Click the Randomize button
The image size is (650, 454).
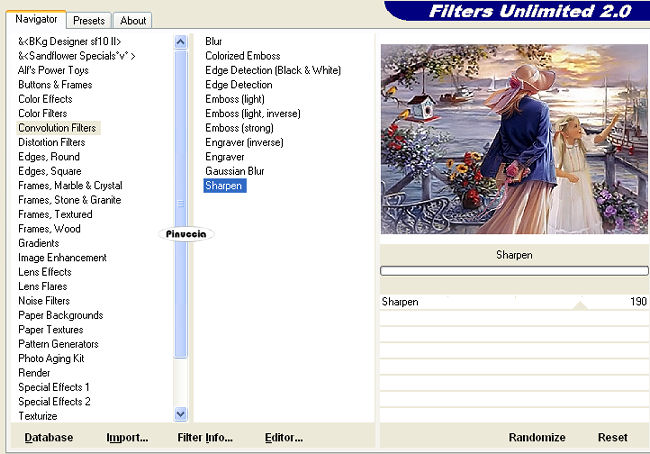tap(537, 437)
